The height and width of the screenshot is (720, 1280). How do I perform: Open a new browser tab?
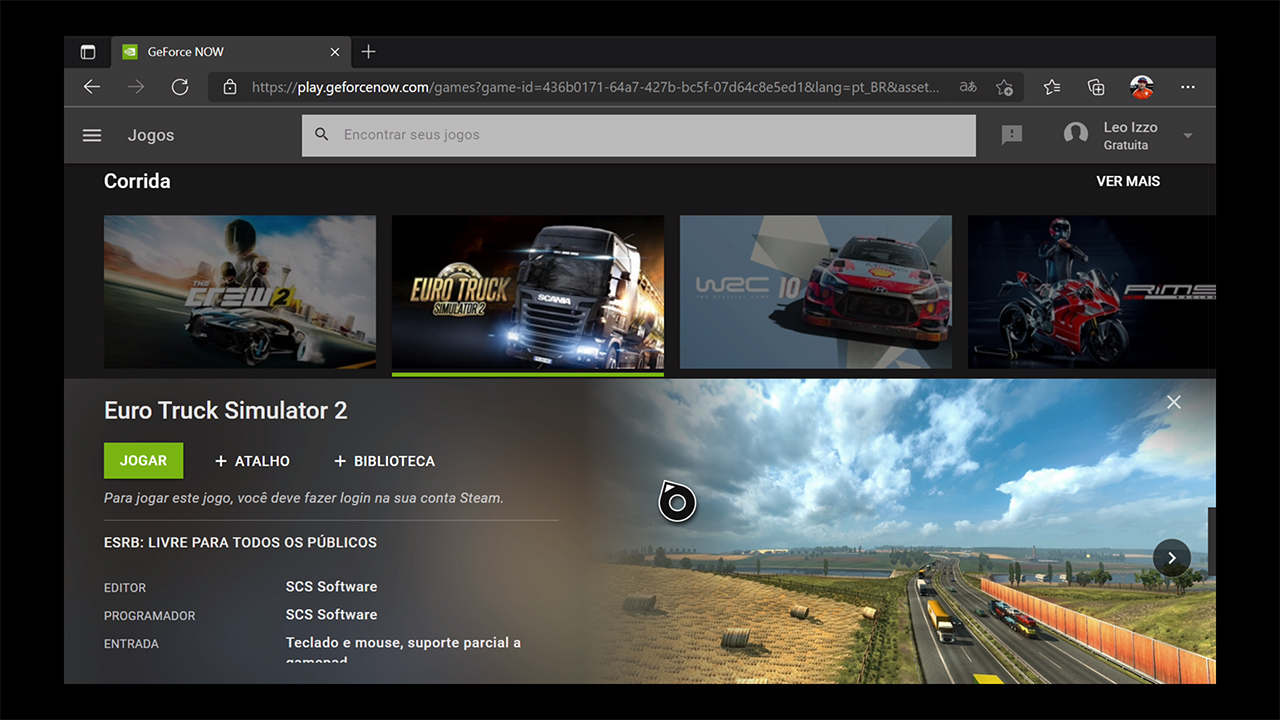[x=368, y=52]
